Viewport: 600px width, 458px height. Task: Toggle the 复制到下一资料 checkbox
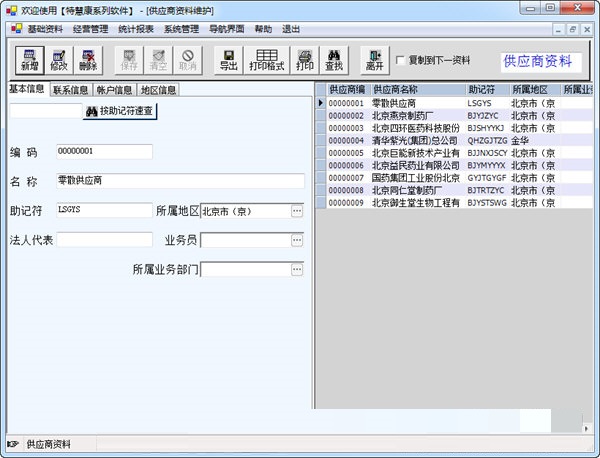point(400,60)
